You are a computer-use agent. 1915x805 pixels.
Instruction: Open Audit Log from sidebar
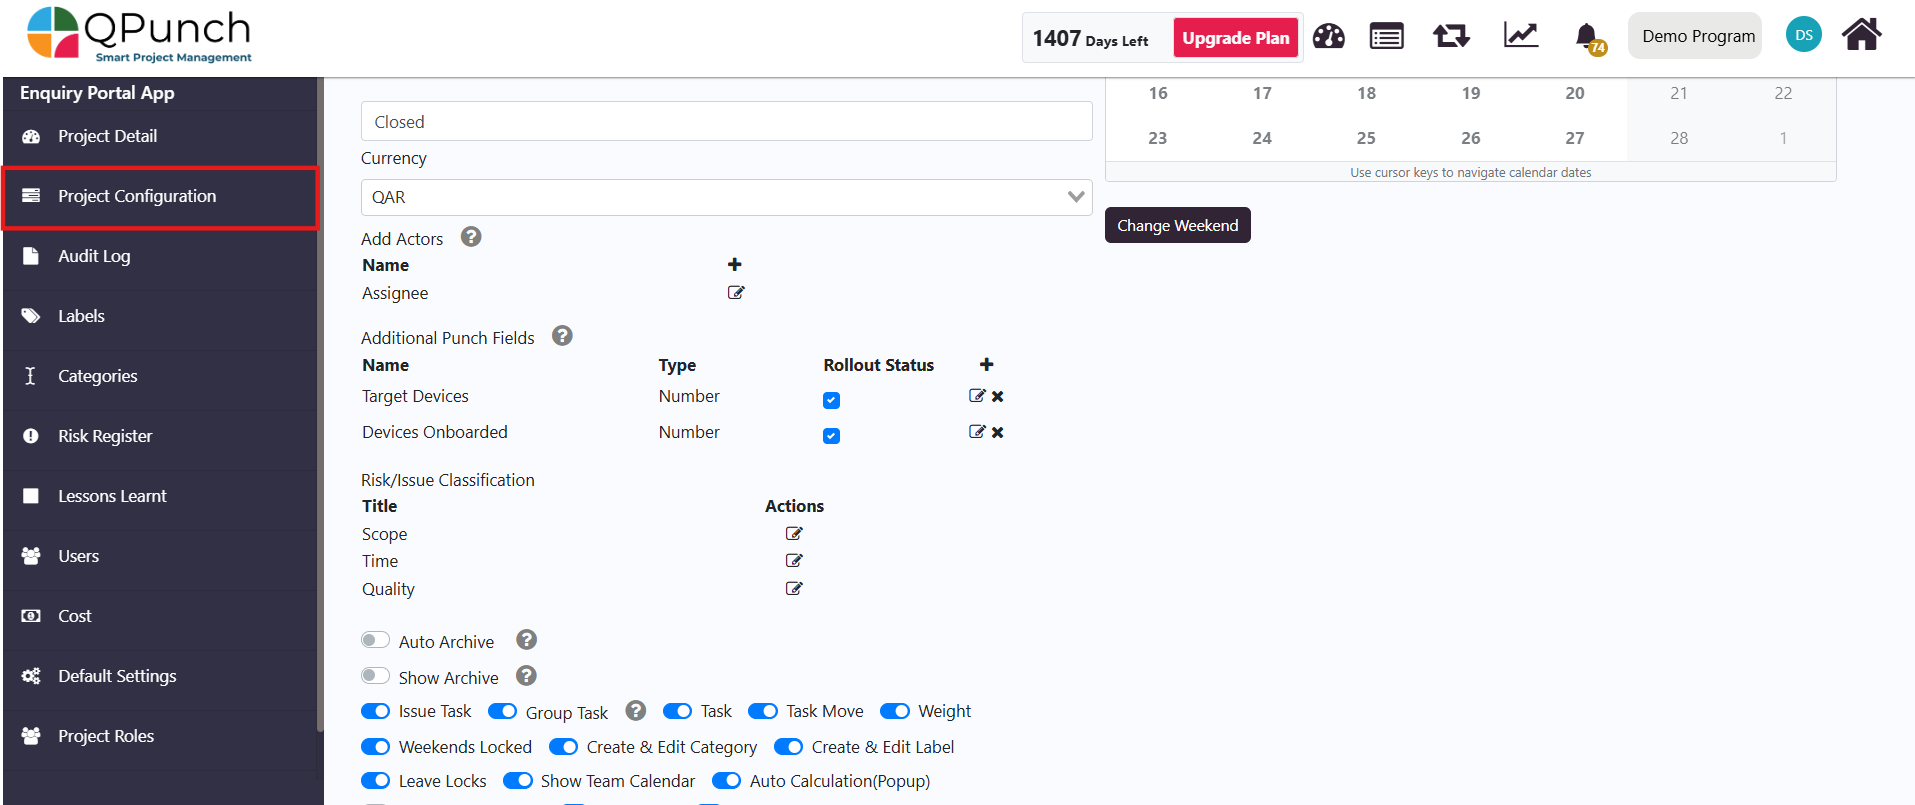tap(94, 256)
